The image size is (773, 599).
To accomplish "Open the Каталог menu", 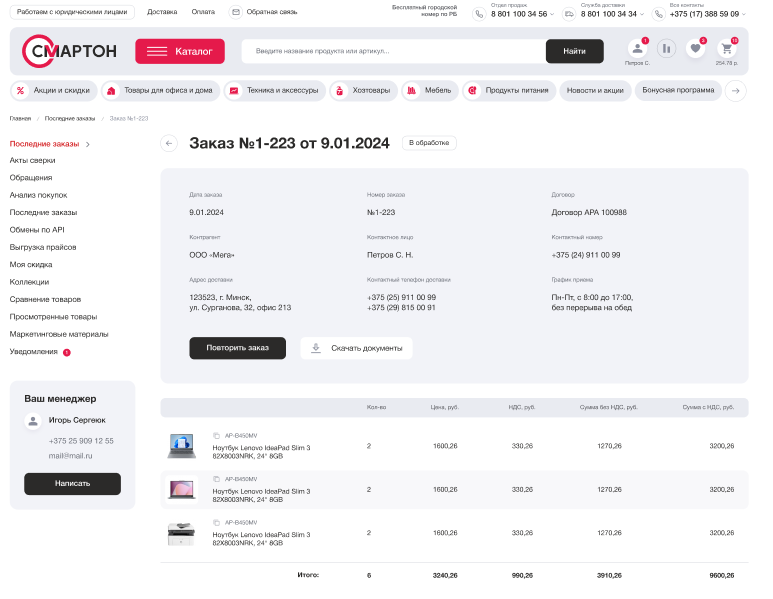I will coord(180,51).
